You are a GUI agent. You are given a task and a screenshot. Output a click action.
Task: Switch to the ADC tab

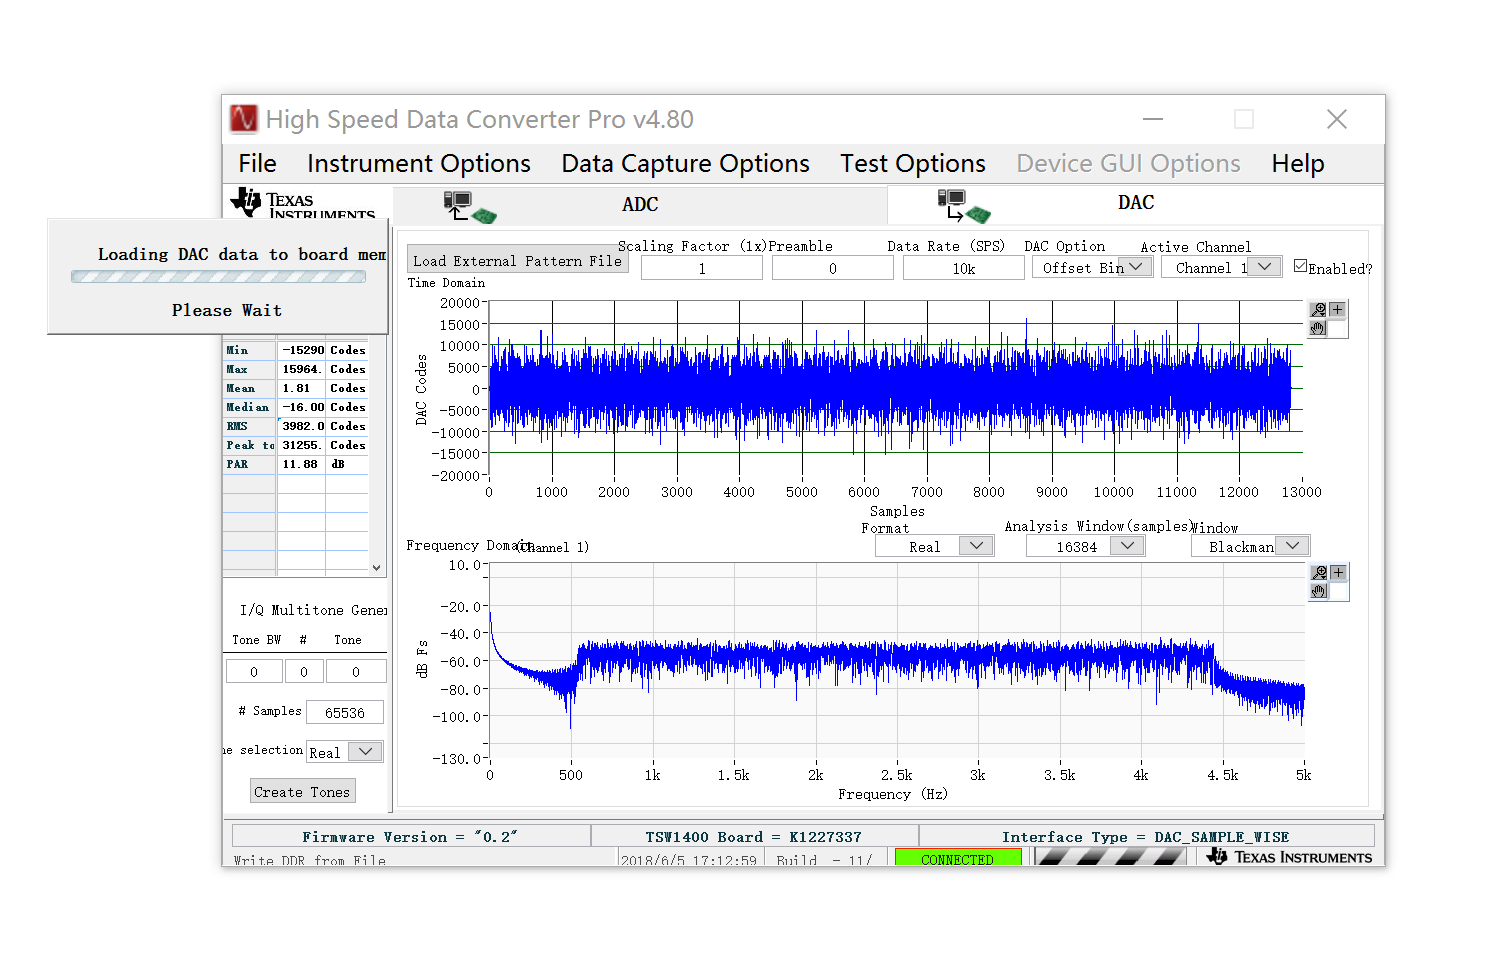640,205
